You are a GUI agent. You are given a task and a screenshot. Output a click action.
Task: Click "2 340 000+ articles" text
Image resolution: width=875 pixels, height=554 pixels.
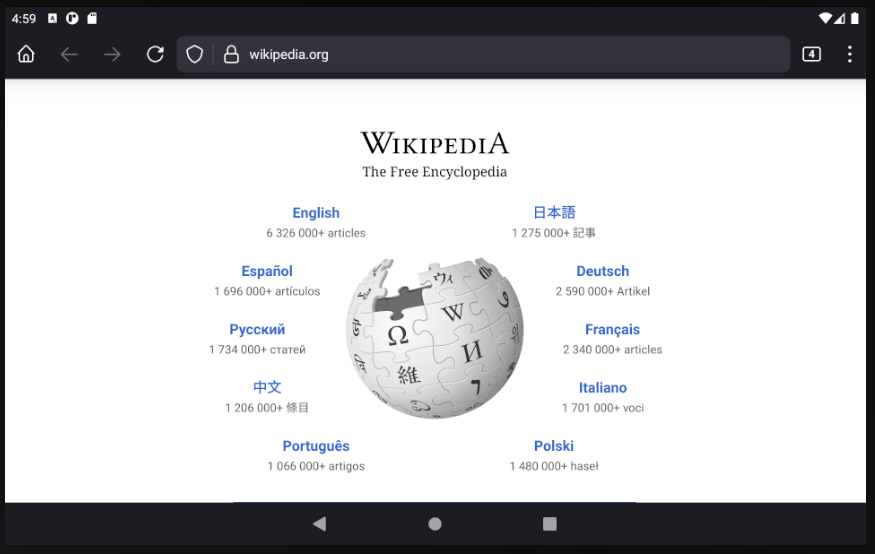[612, 349]
